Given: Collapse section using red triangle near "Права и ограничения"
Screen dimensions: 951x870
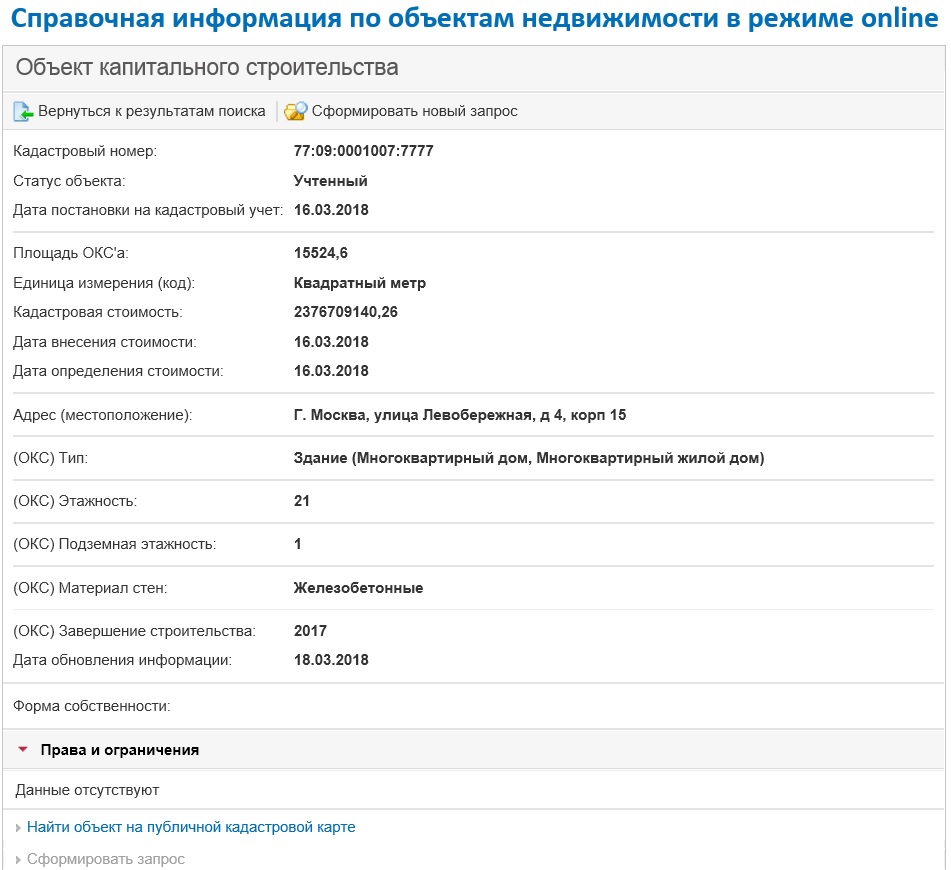Looking at the screenshot, I should 23,749.
